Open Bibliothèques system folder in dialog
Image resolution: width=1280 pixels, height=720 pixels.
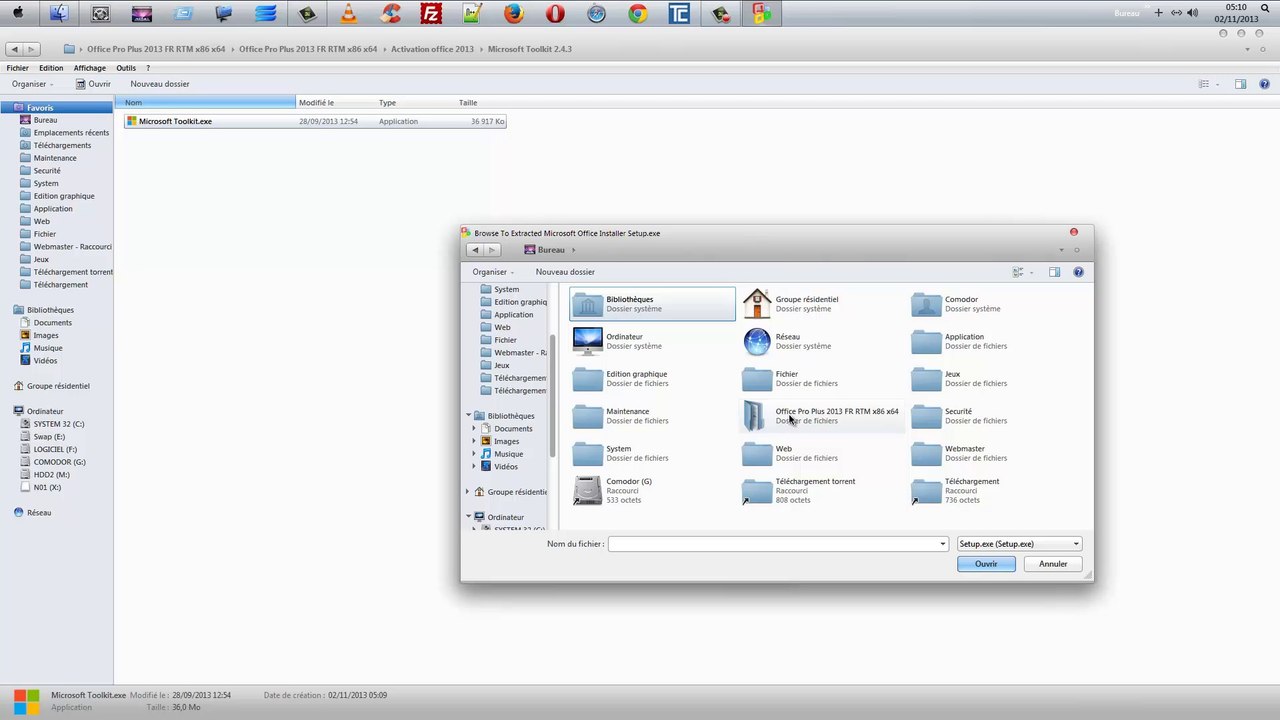(652, 304)
